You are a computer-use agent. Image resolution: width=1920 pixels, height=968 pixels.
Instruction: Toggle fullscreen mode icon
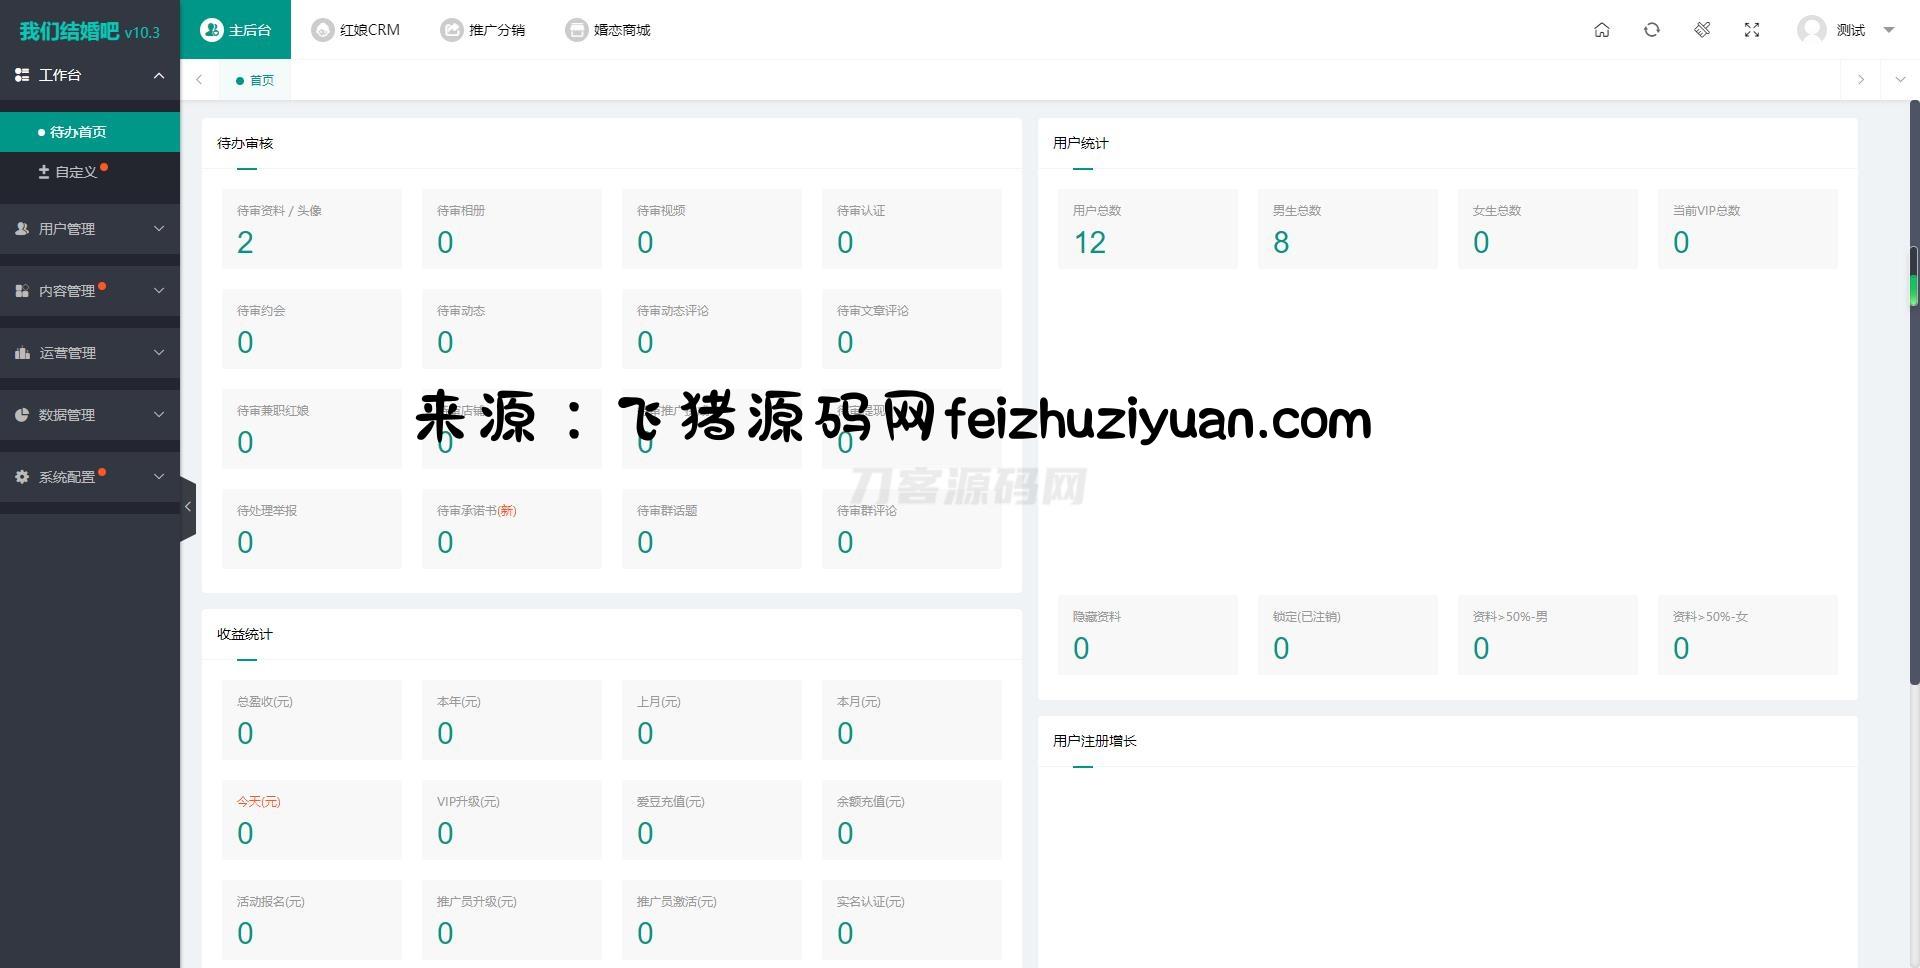point(1751,30)
